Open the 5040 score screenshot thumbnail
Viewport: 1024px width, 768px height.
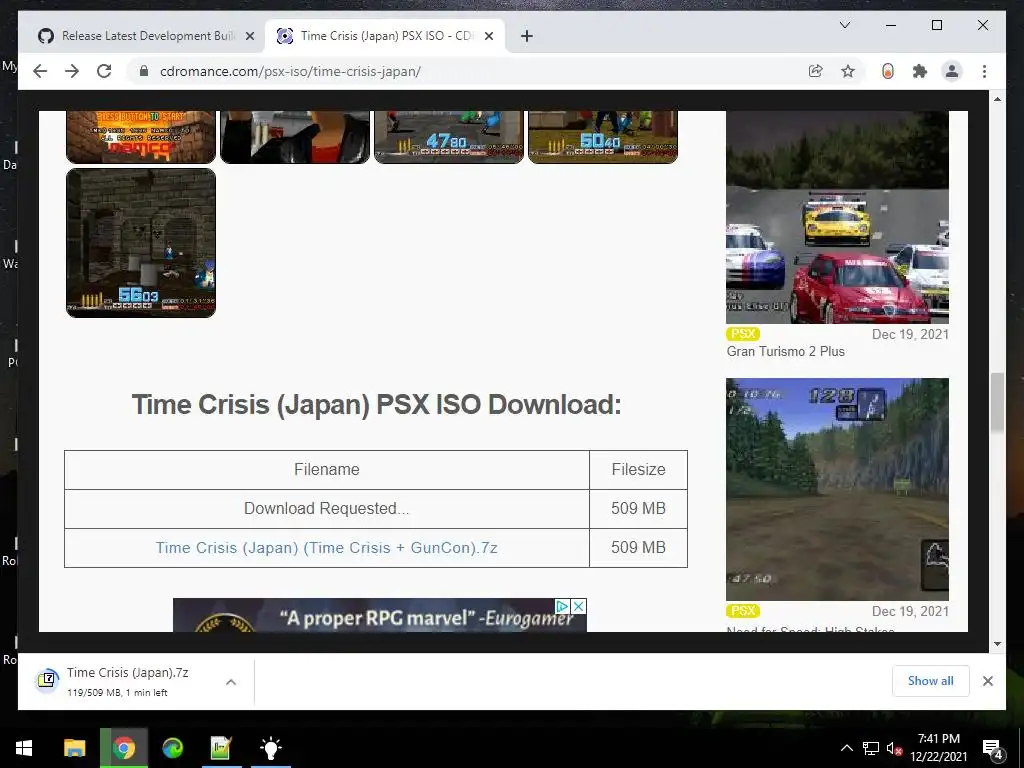603,136
